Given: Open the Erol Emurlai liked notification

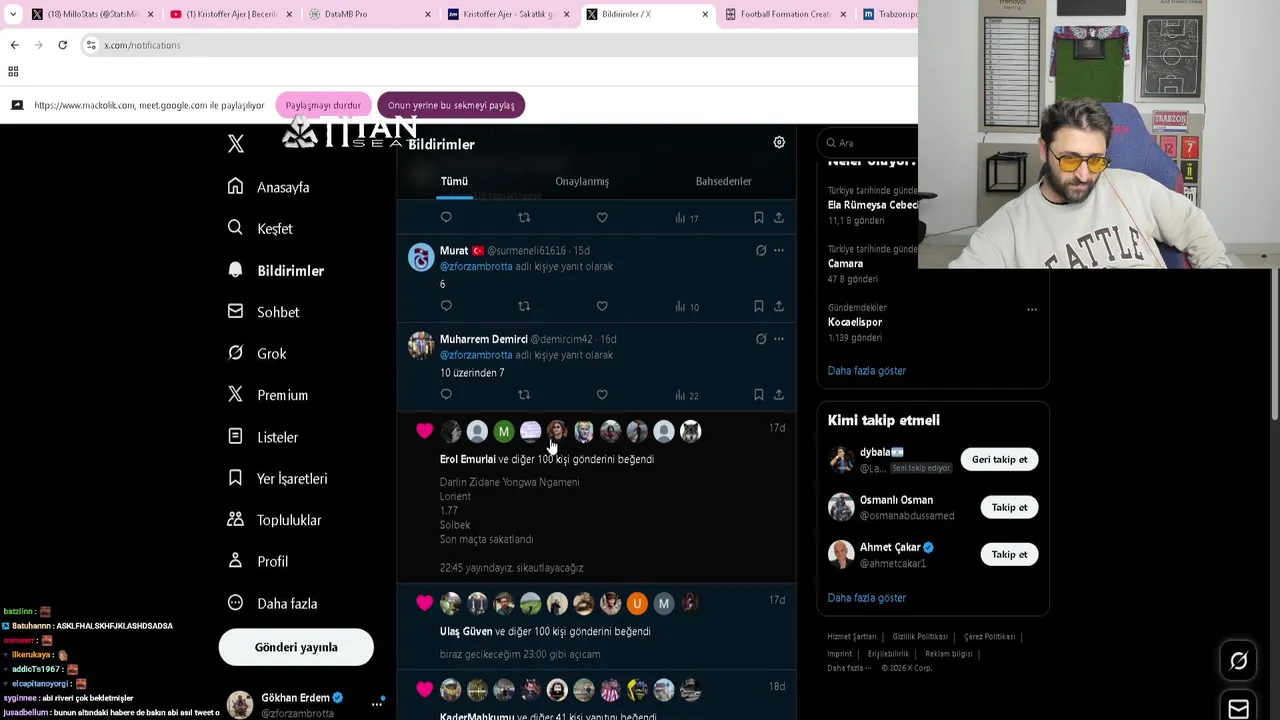Looking at the screenshot, I should 597,497.
